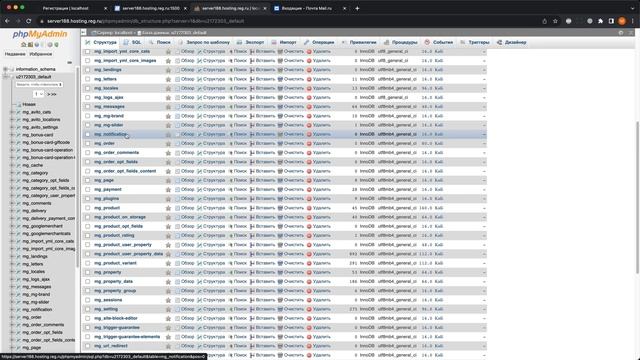Image resolution: width=640 pixels, height=360 pixels.
Task: Click Вставить in the mg_page row
Action: coord(262,180)
